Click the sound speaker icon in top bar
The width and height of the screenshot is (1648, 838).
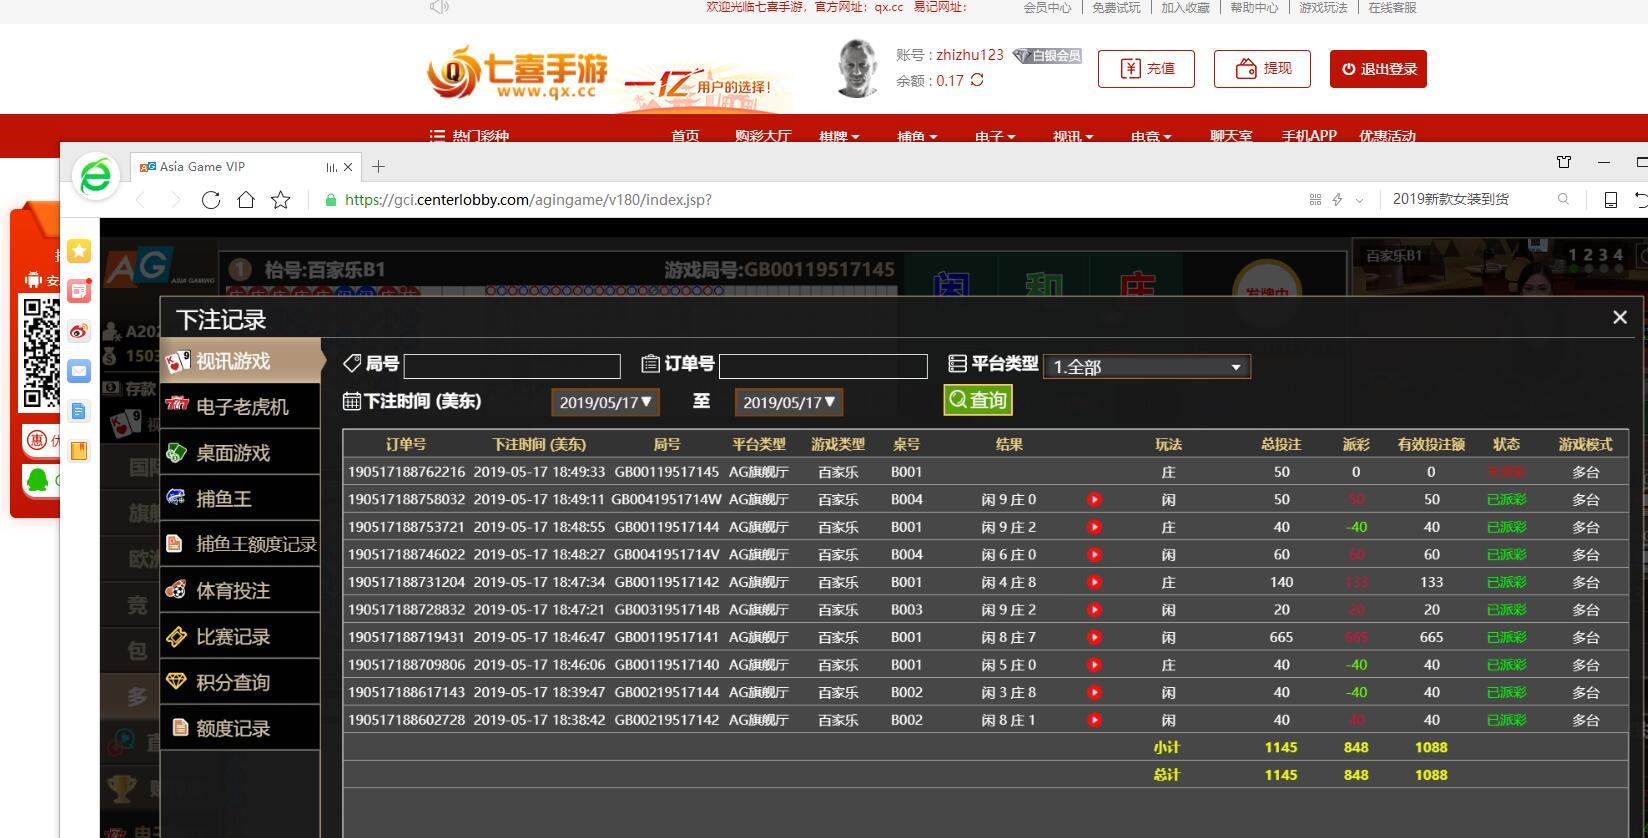coord(439,7)
